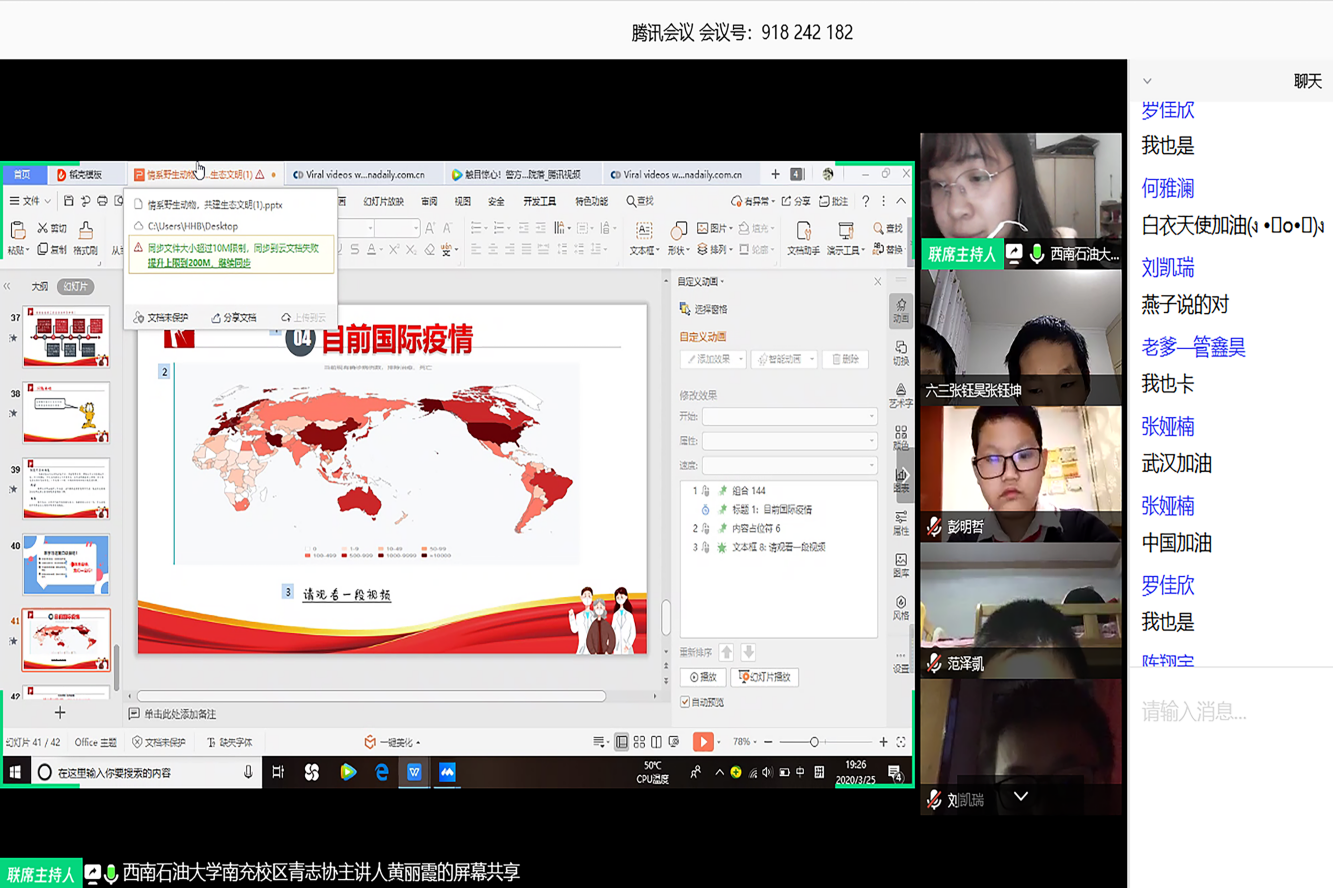Open the 切换 transition sidebar icon
Image resolution: width=1333 pixels, height=888 pixels.
pos(900,352)
